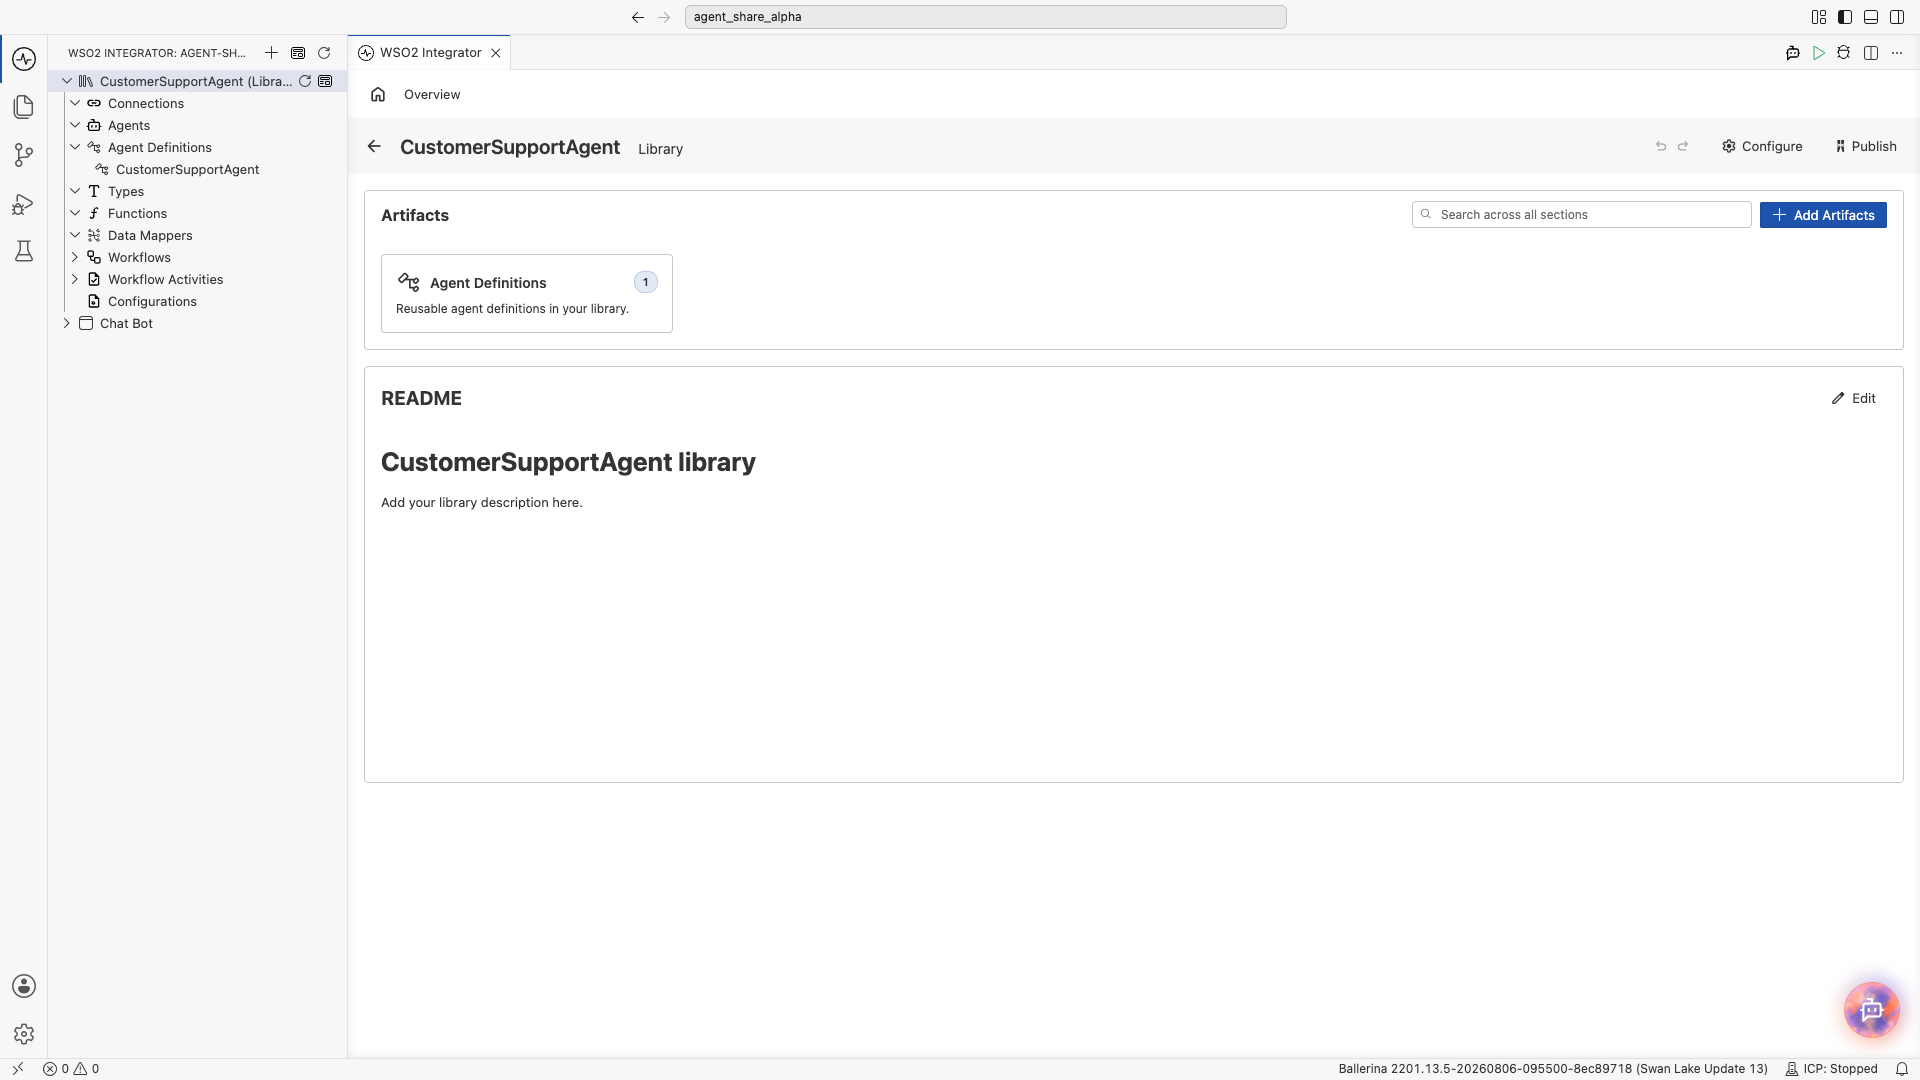The image size is (1920, 1080).
Task: Collapse the CustomerSupportAgent library tree node
Action: pyautogui.click(x=67, y=81)
